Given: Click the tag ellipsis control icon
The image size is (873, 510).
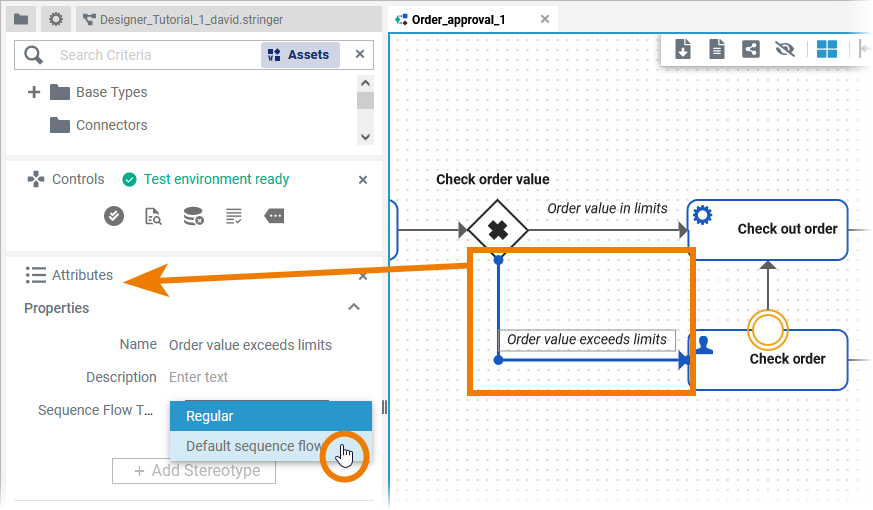Looking at the screenshot, I should point(274,216).
